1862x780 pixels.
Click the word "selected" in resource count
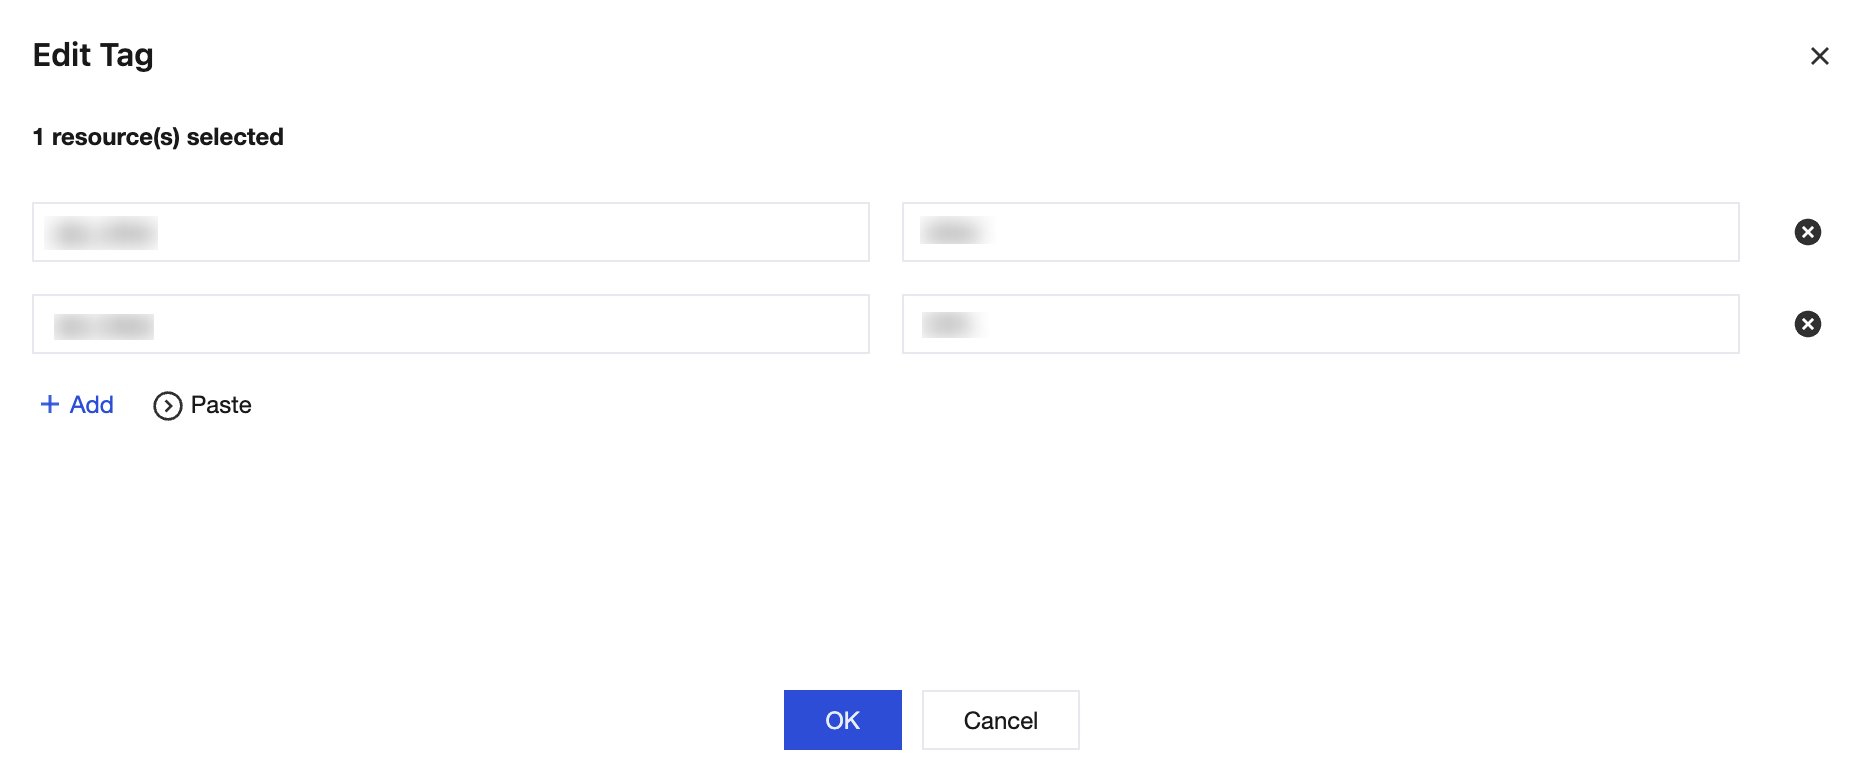[x=235, y=137]
